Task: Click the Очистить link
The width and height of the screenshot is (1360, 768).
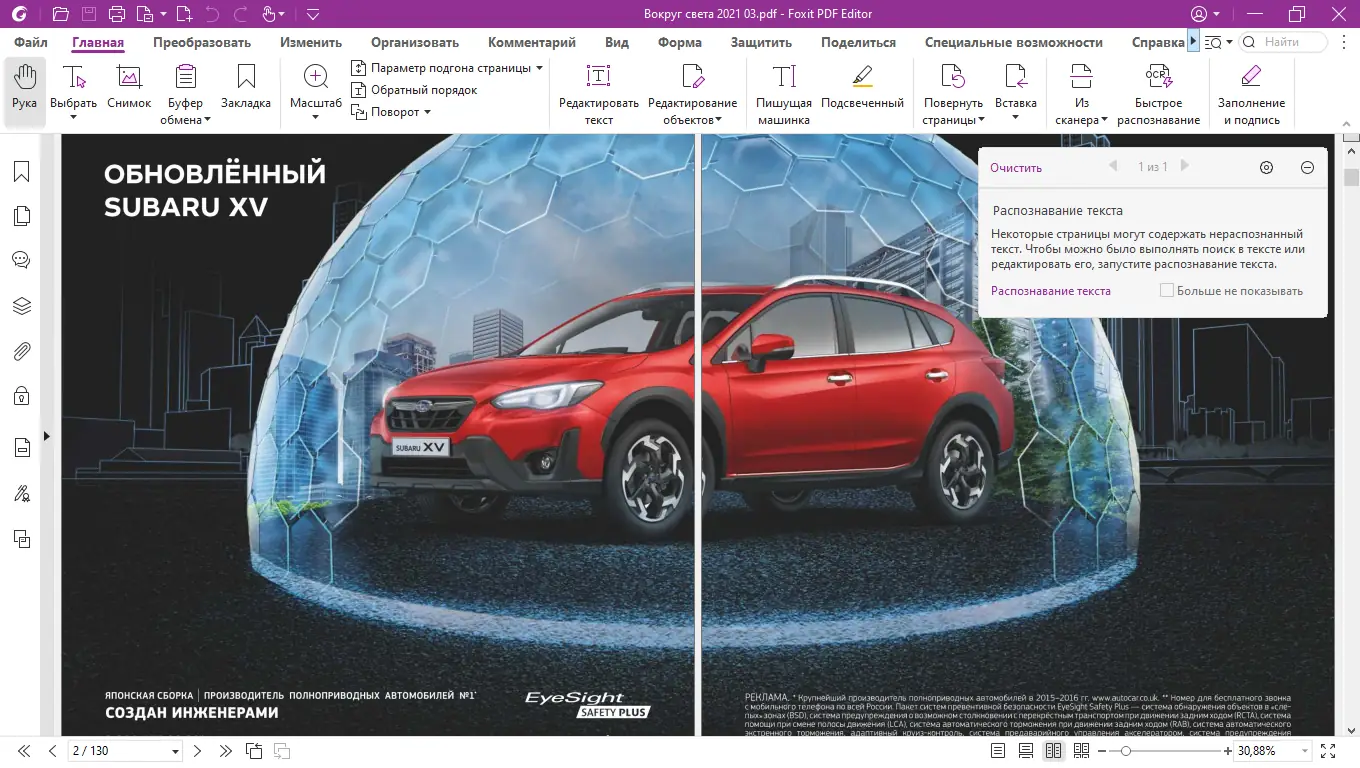Action: pos(1016,168)
